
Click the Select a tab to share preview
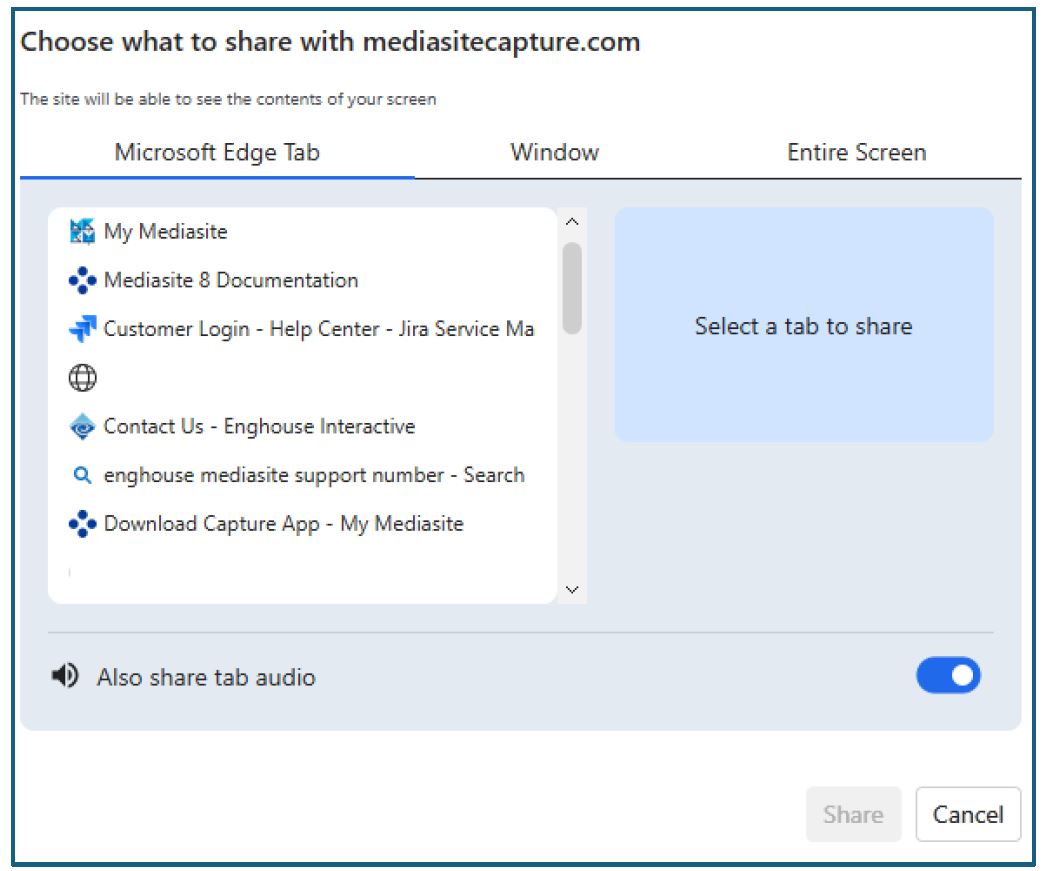click(x=803, y=326)
